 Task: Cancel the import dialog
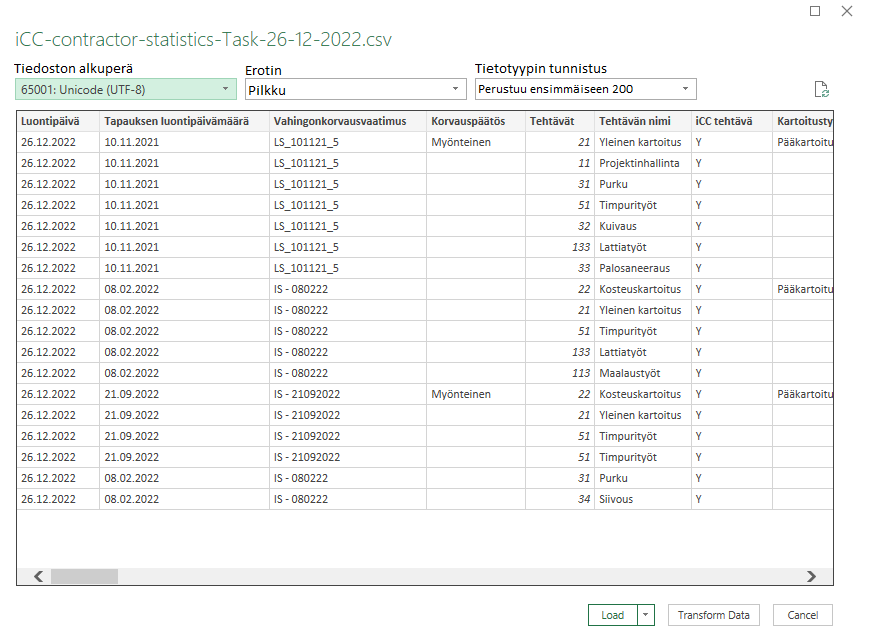click(x=802, y=615)
